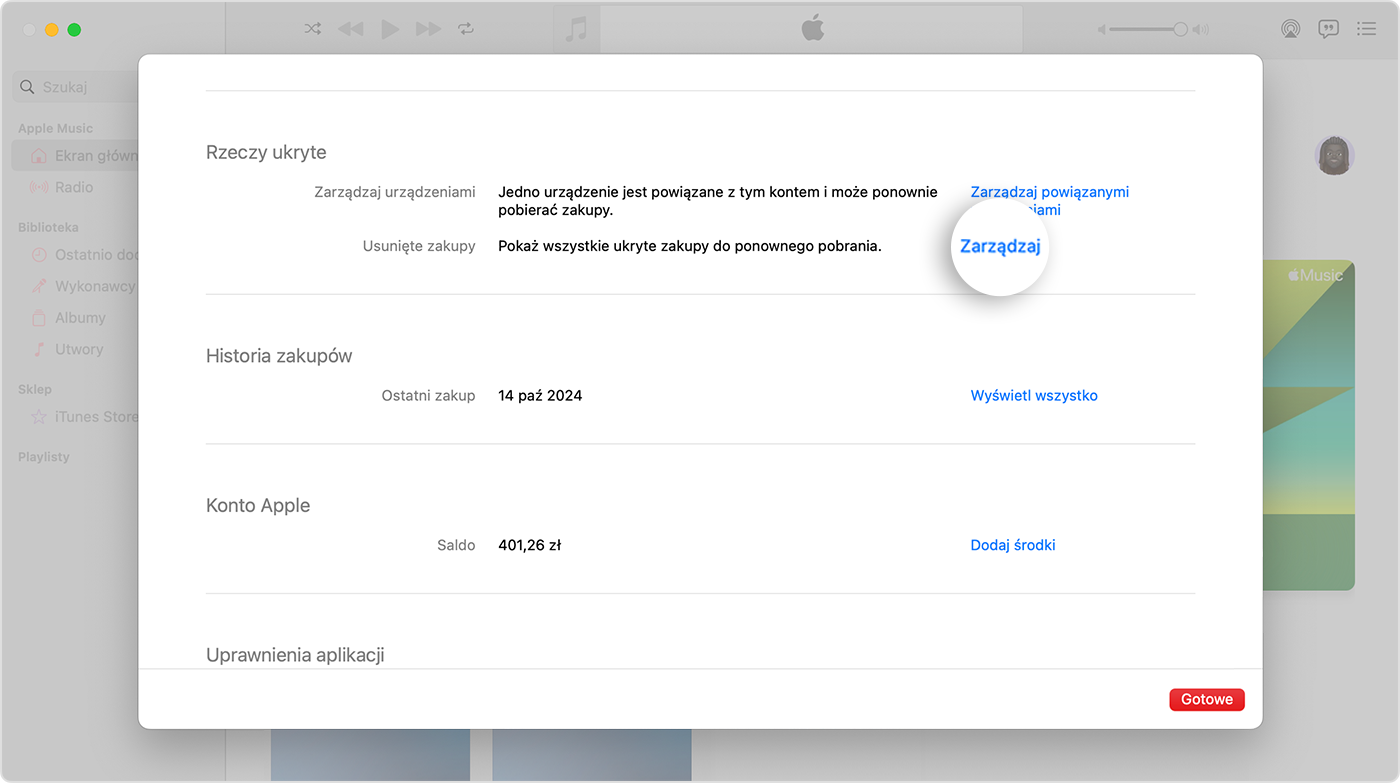Toggle shuffle playback
This screenshot has height=784, width=1400.
point(313,29)
